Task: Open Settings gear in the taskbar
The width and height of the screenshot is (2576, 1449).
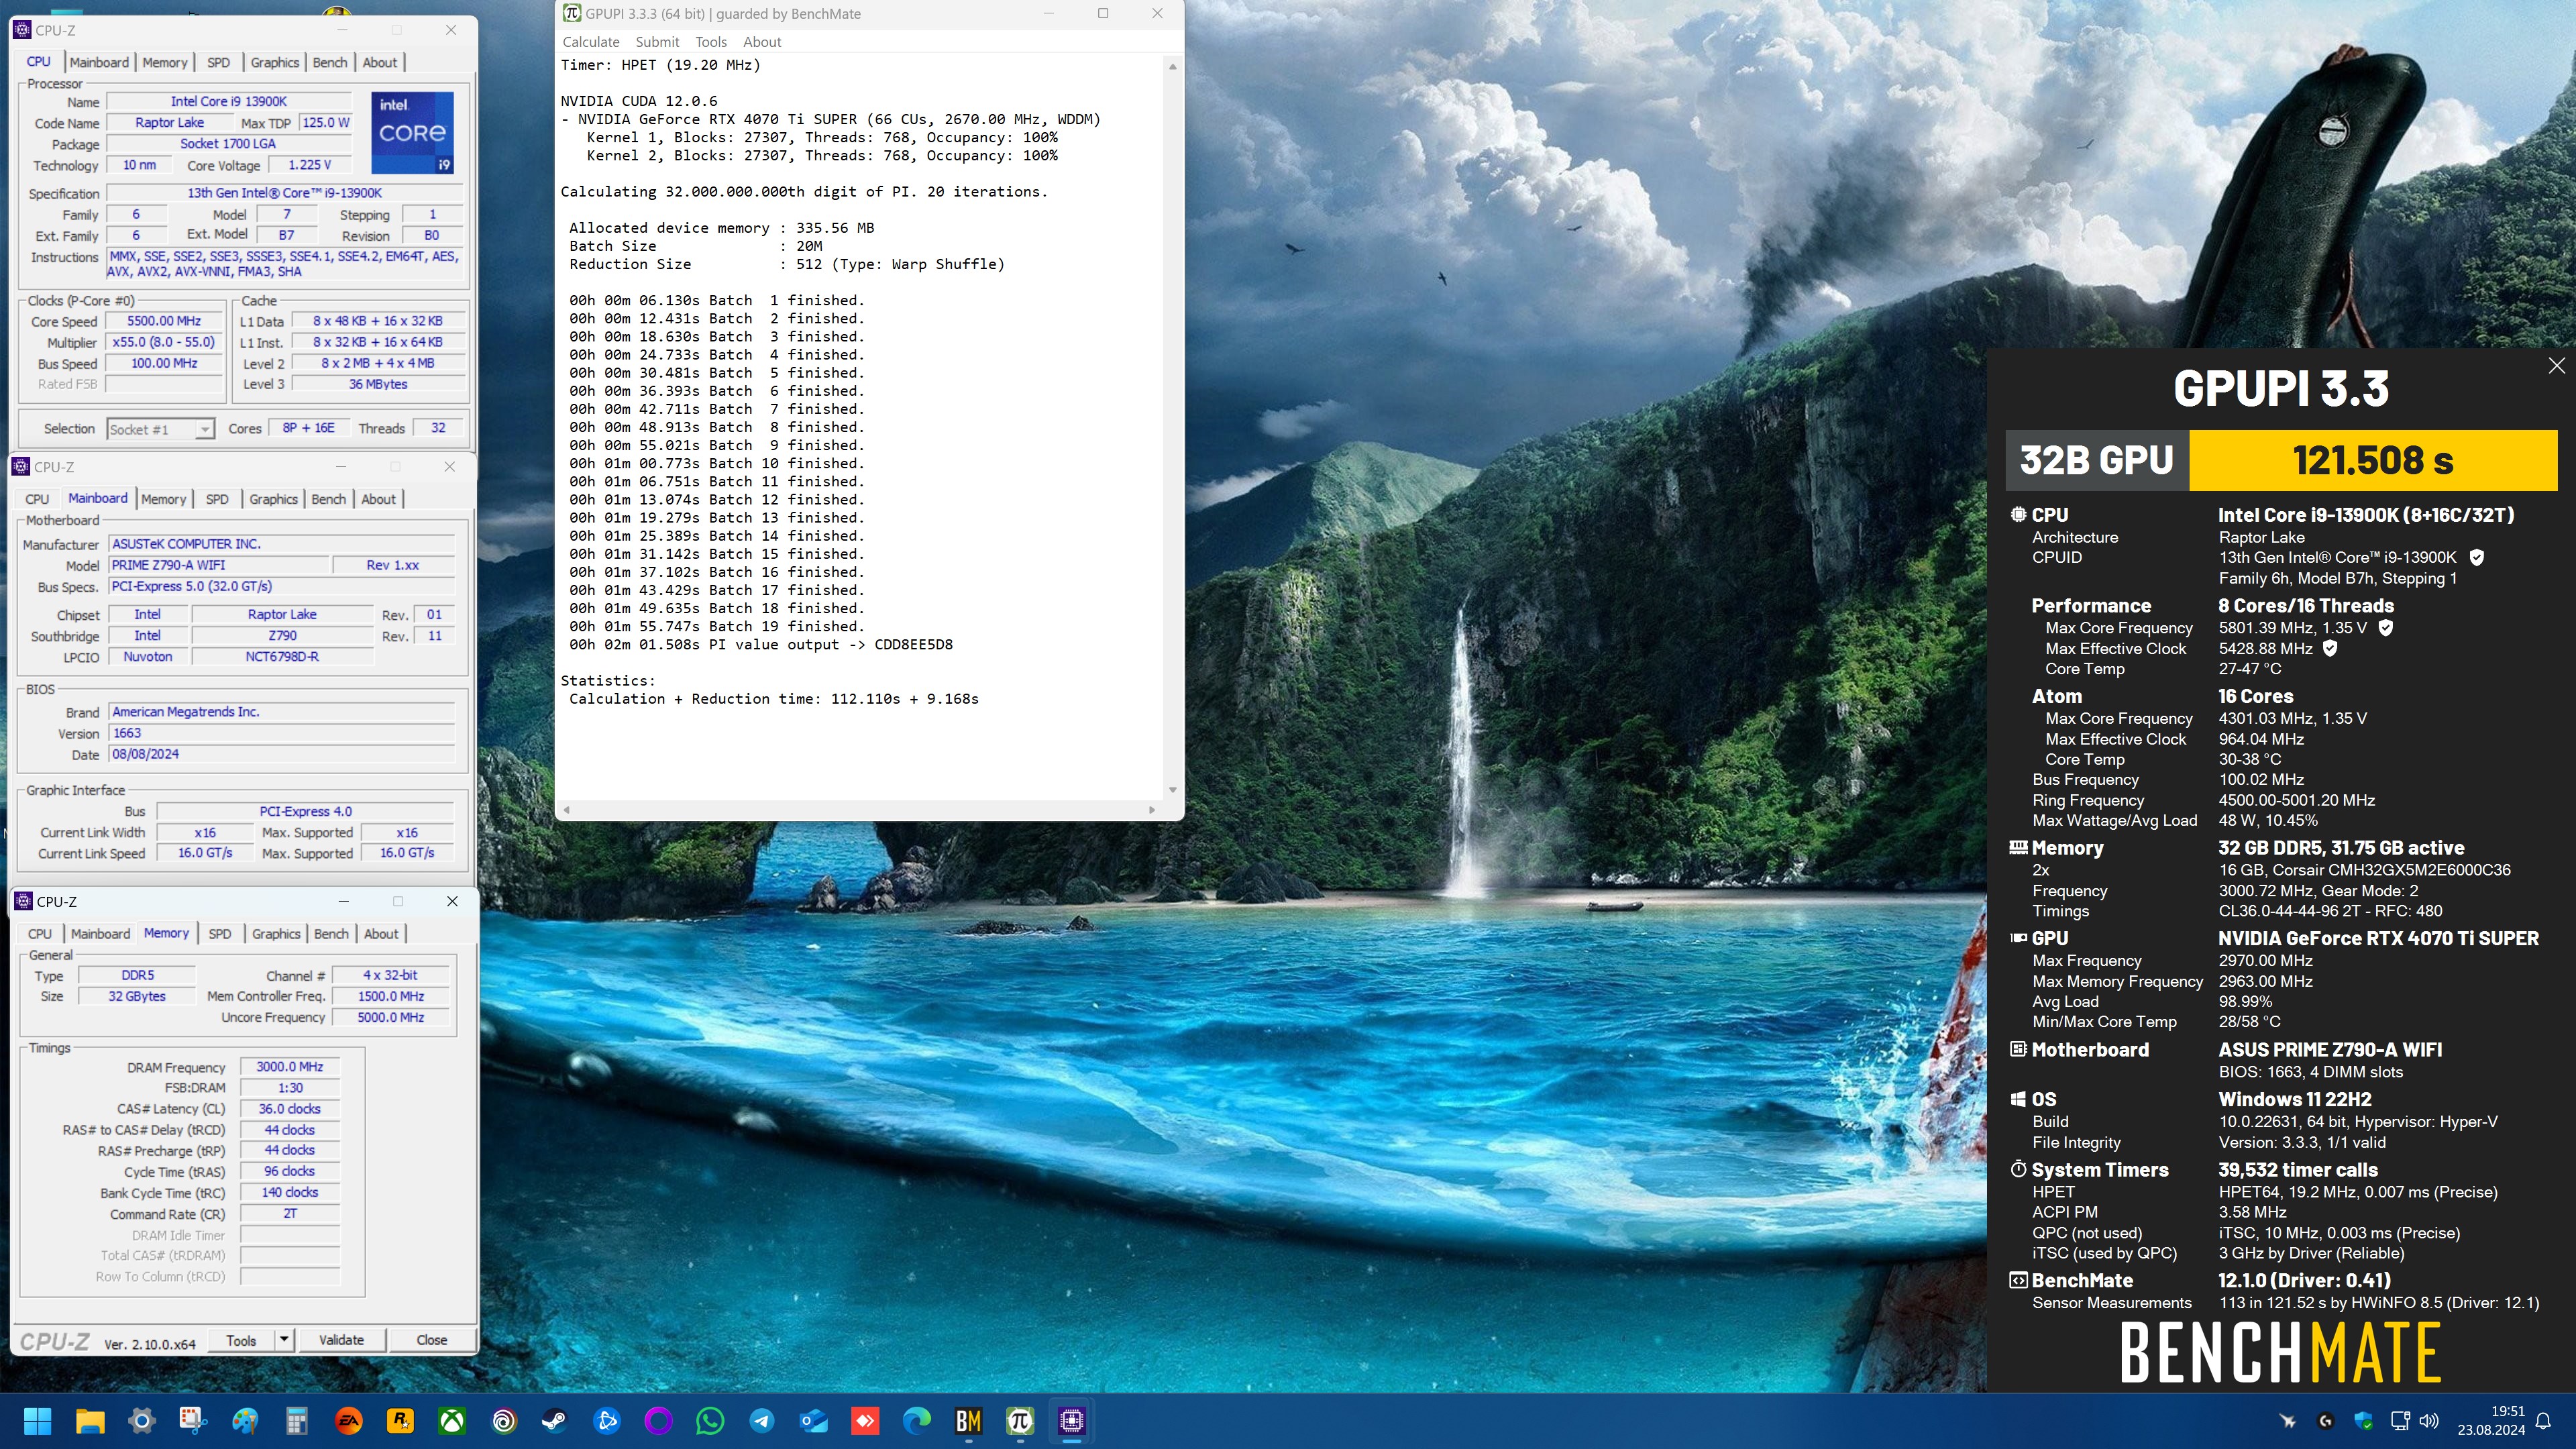Action: (x=142, y=1421)
